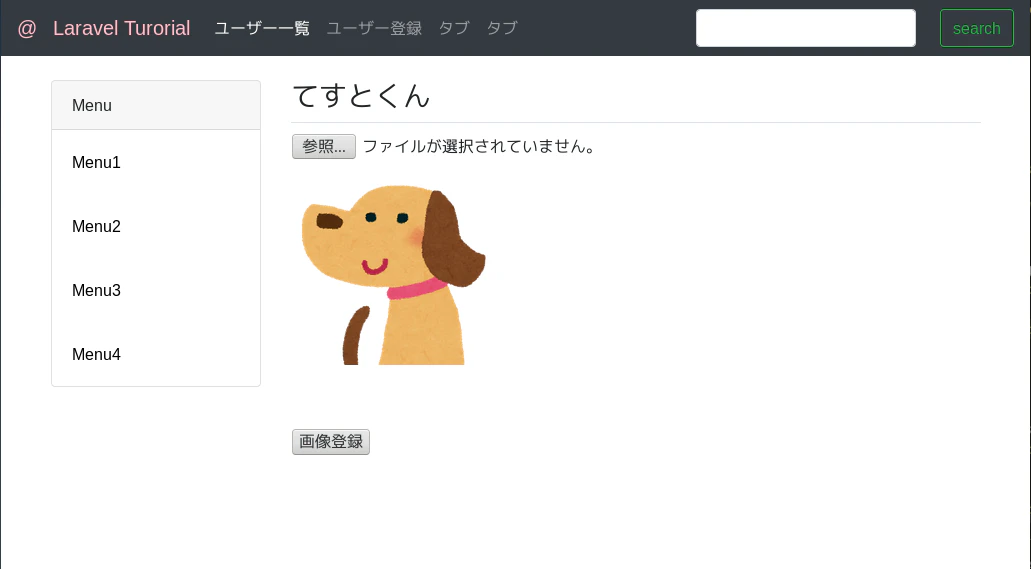Submit with the 画像登録 button
Image resolution: width=1031 pixels, height=569 pixels.
(331, 441)
